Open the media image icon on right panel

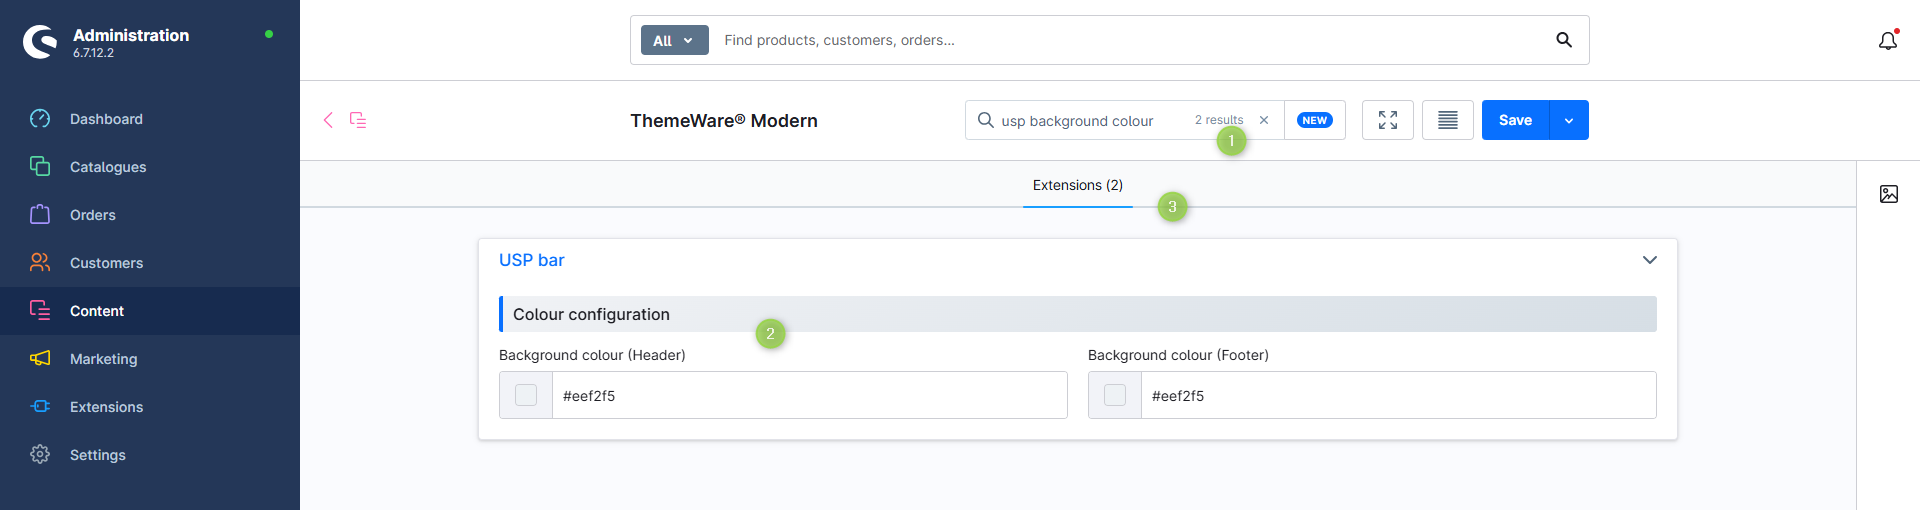1889,194
